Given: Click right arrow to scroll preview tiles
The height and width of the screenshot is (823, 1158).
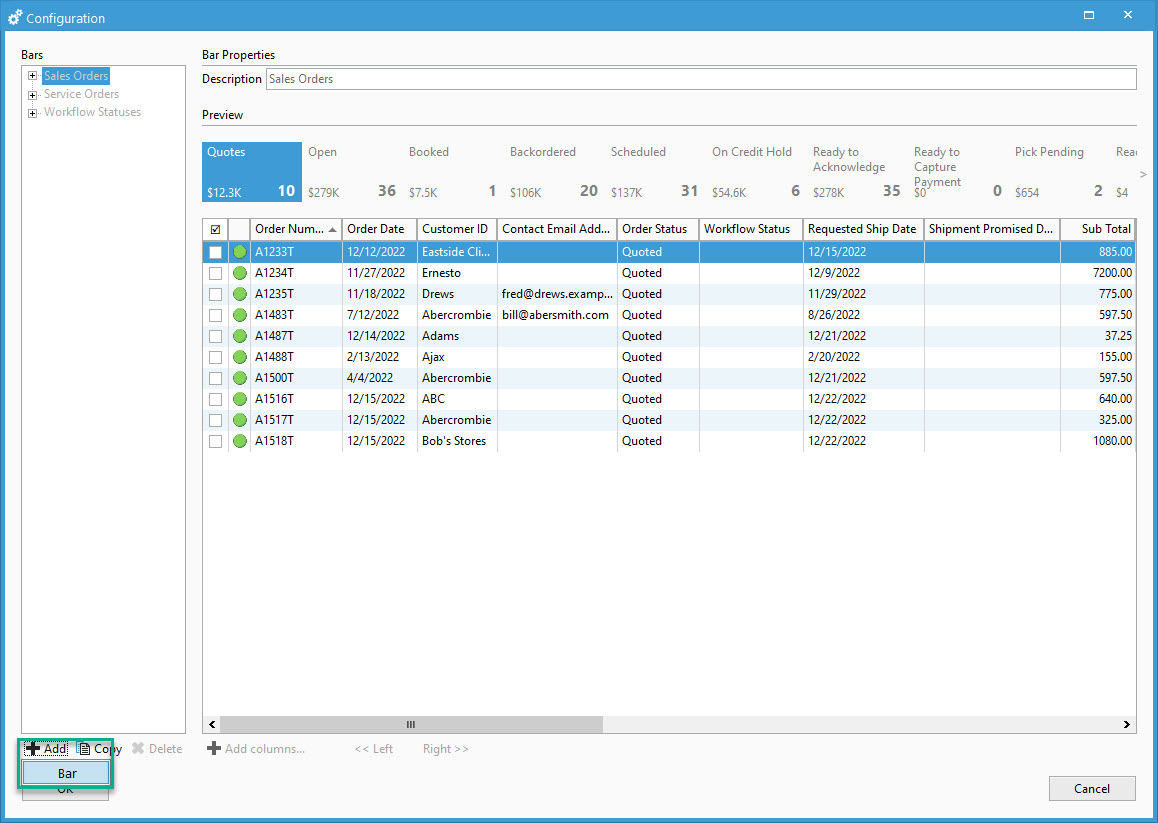Looking at the screenshot, I should point(1143,175).
